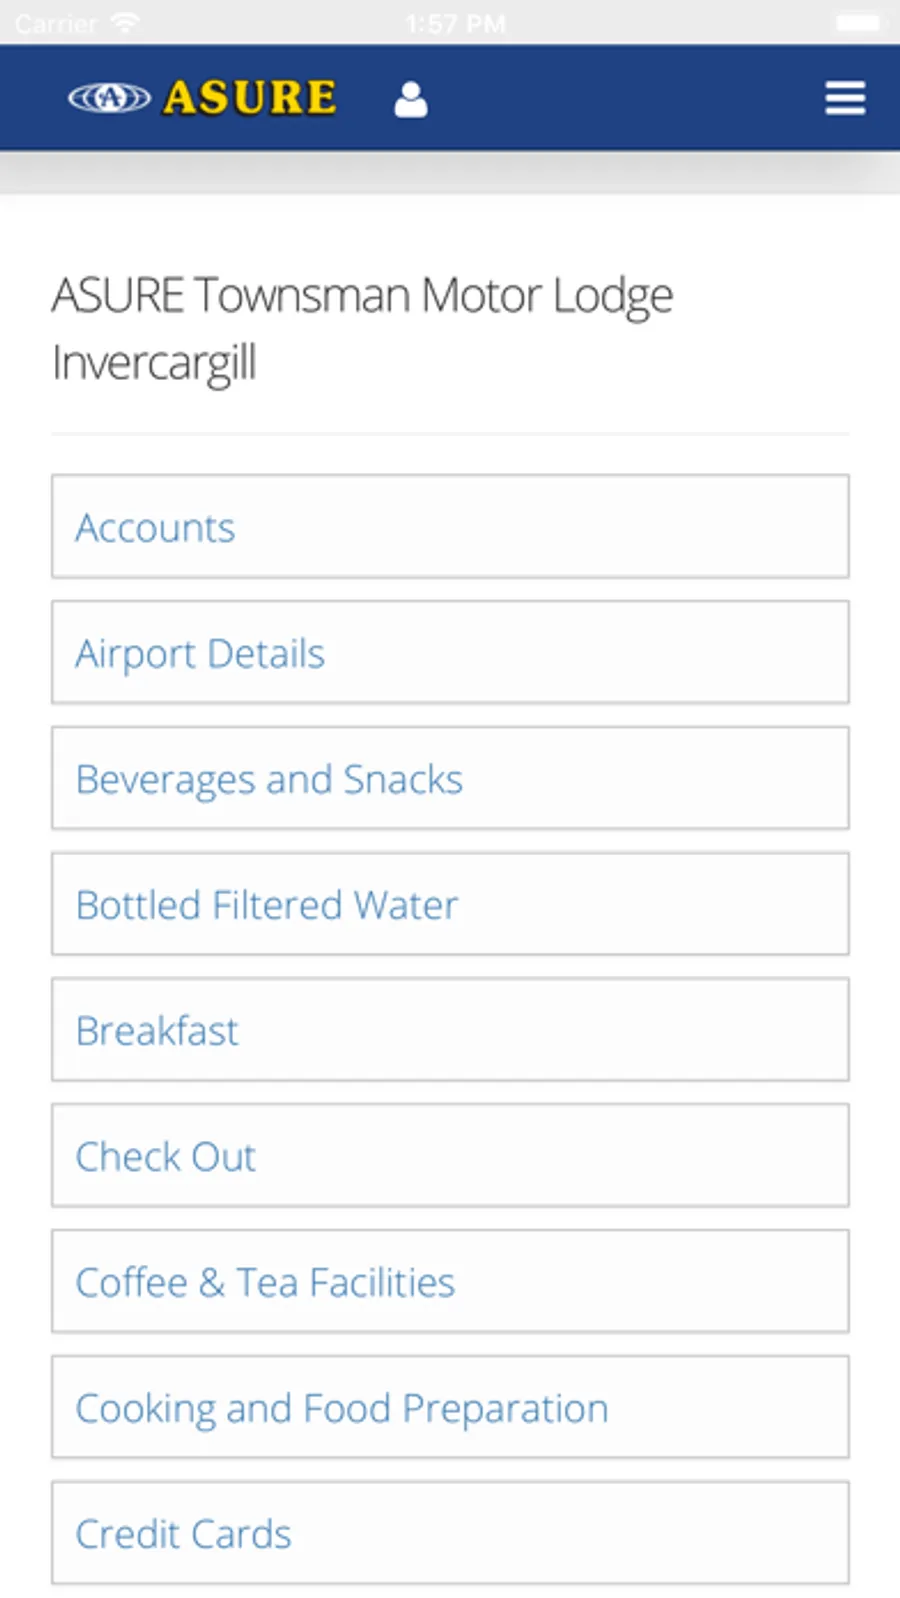Open the Breakfast entry
Screen dimensions: 900x1598
(450, 1030)
